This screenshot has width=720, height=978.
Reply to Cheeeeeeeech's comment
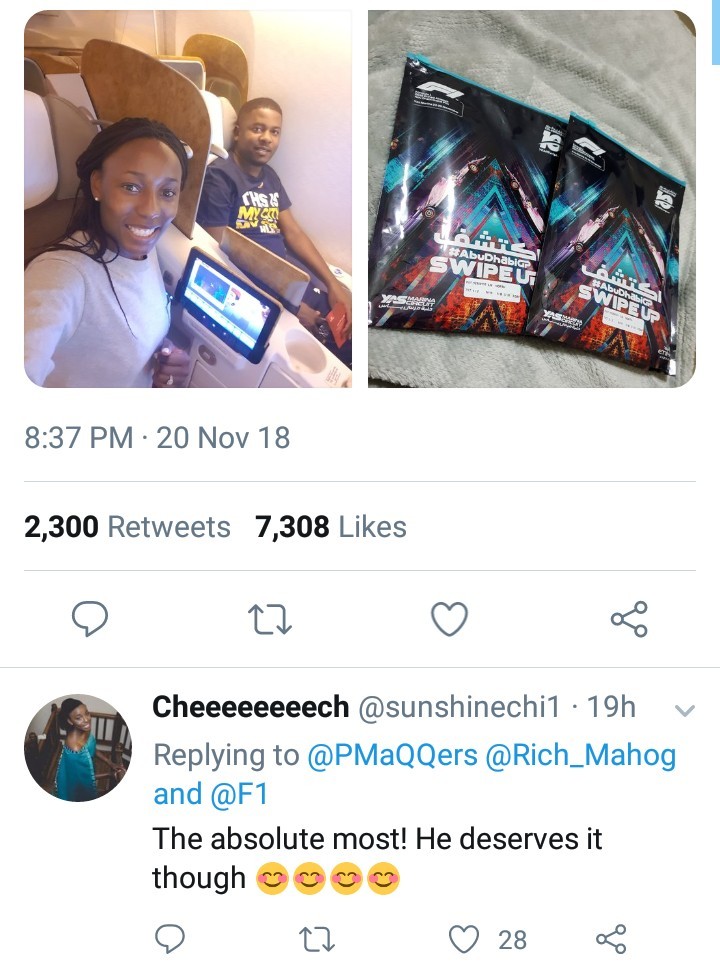click(169, 939)
